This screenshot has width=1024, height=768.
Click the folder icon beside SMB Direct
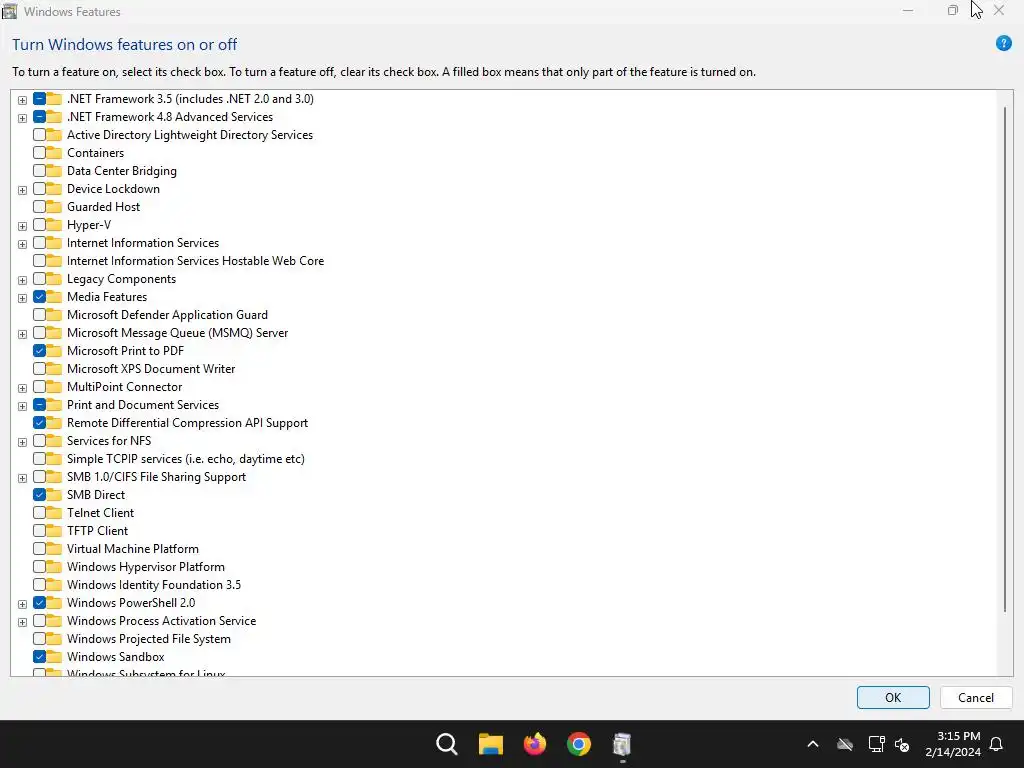tap(54, 495)
